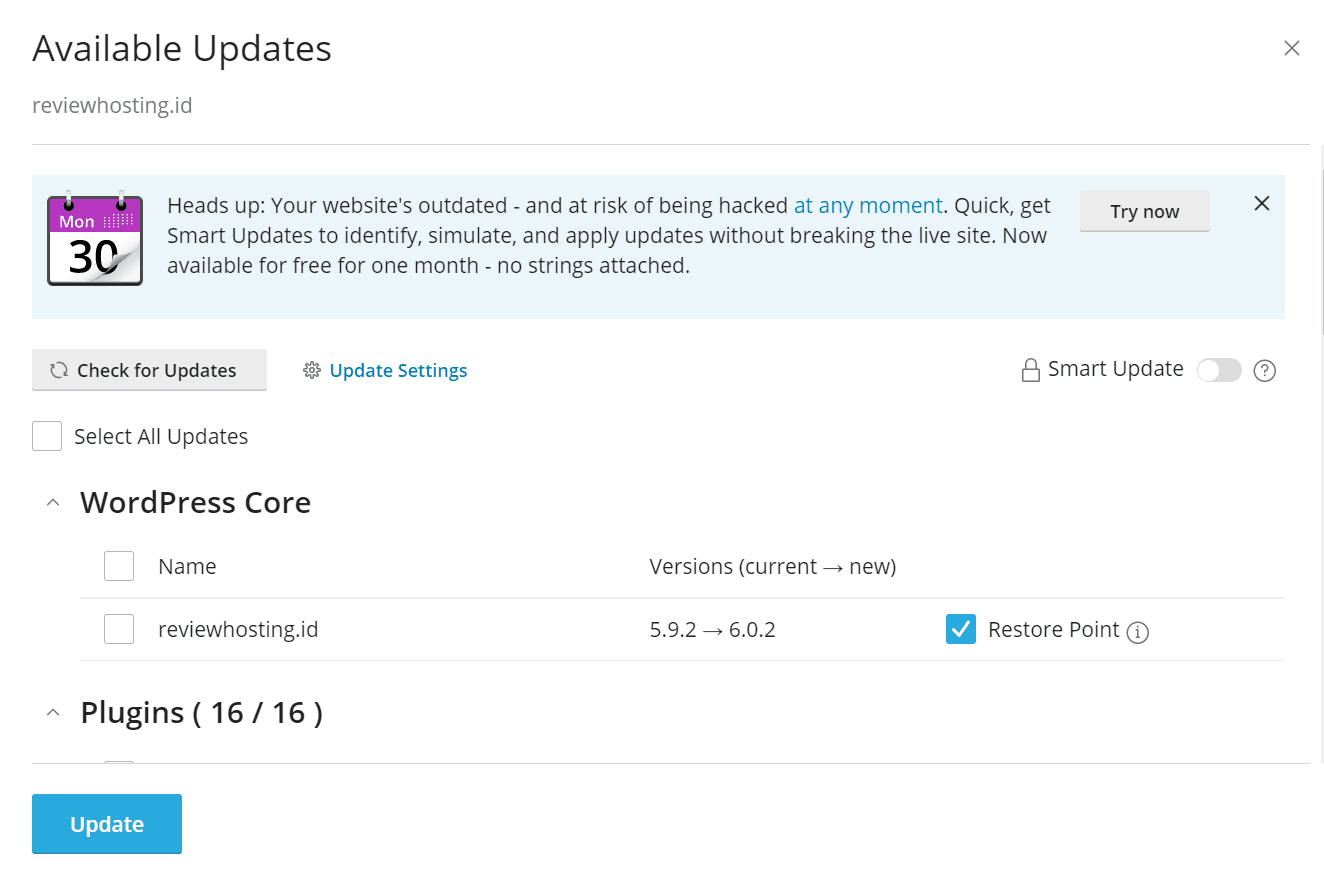Click the Try now button
This screenshot has height=890, width=1324.
1144,212
